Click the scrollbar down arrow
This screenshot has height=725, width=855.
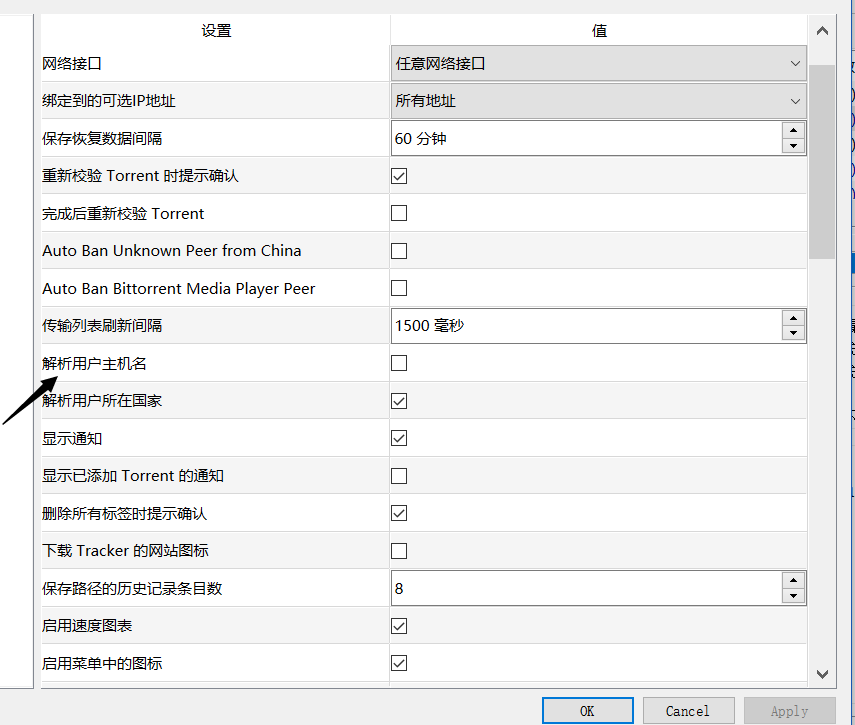point(822,674)
